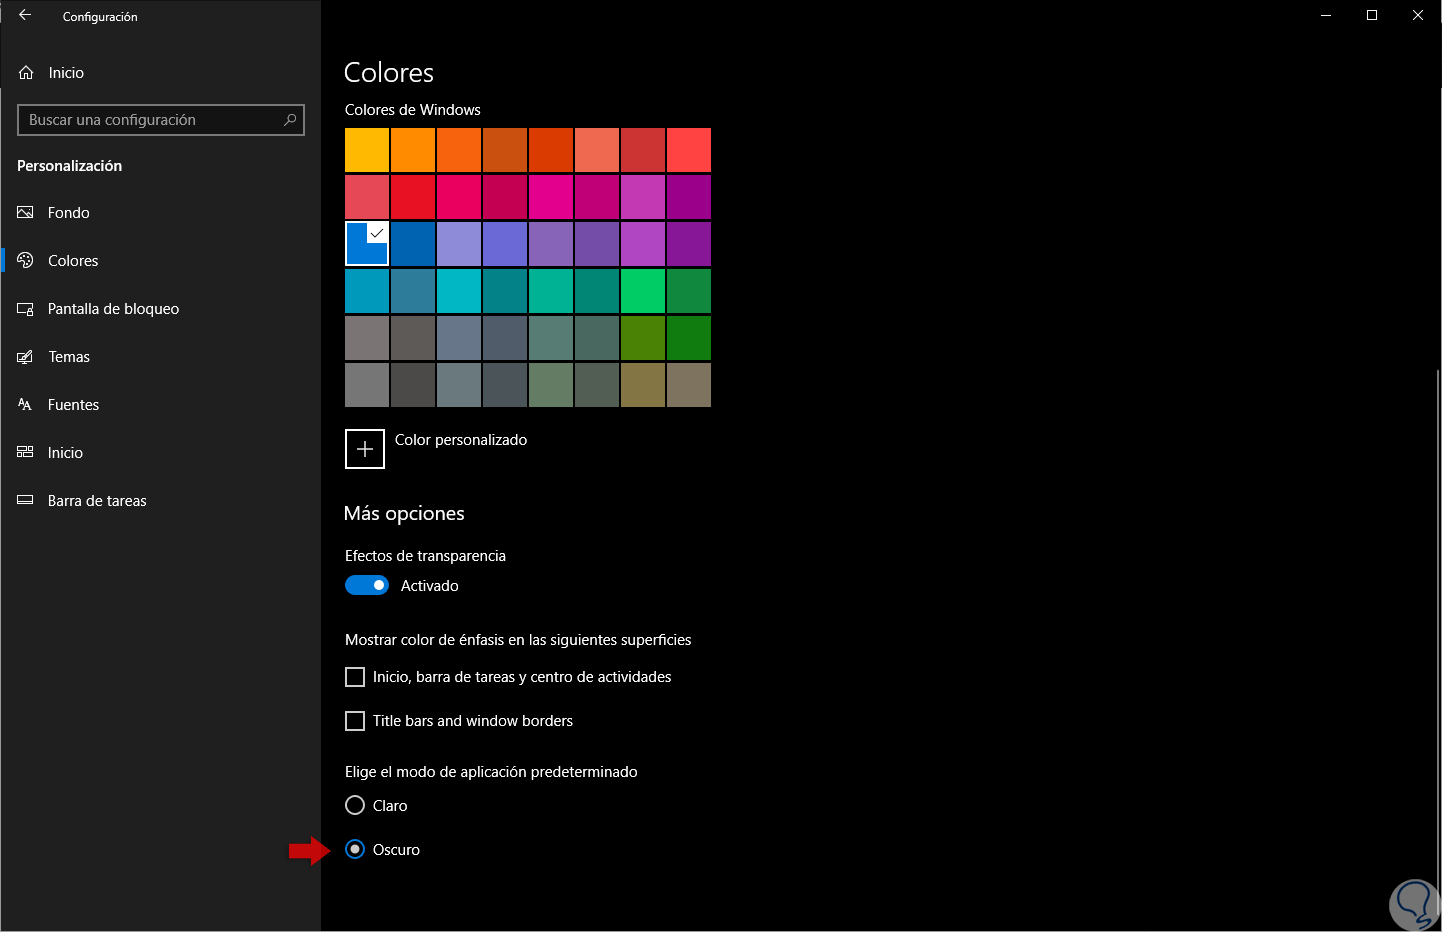
Task: Click the home icon beside Inicio
Action: click(26, 73)
